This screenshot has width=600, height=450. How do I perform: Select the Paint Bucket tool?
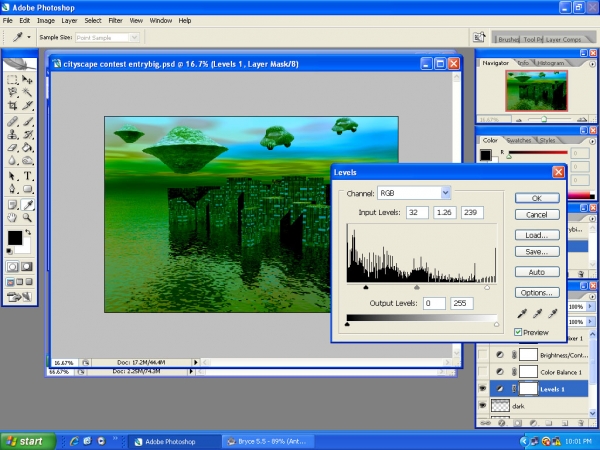pos(27,147)
